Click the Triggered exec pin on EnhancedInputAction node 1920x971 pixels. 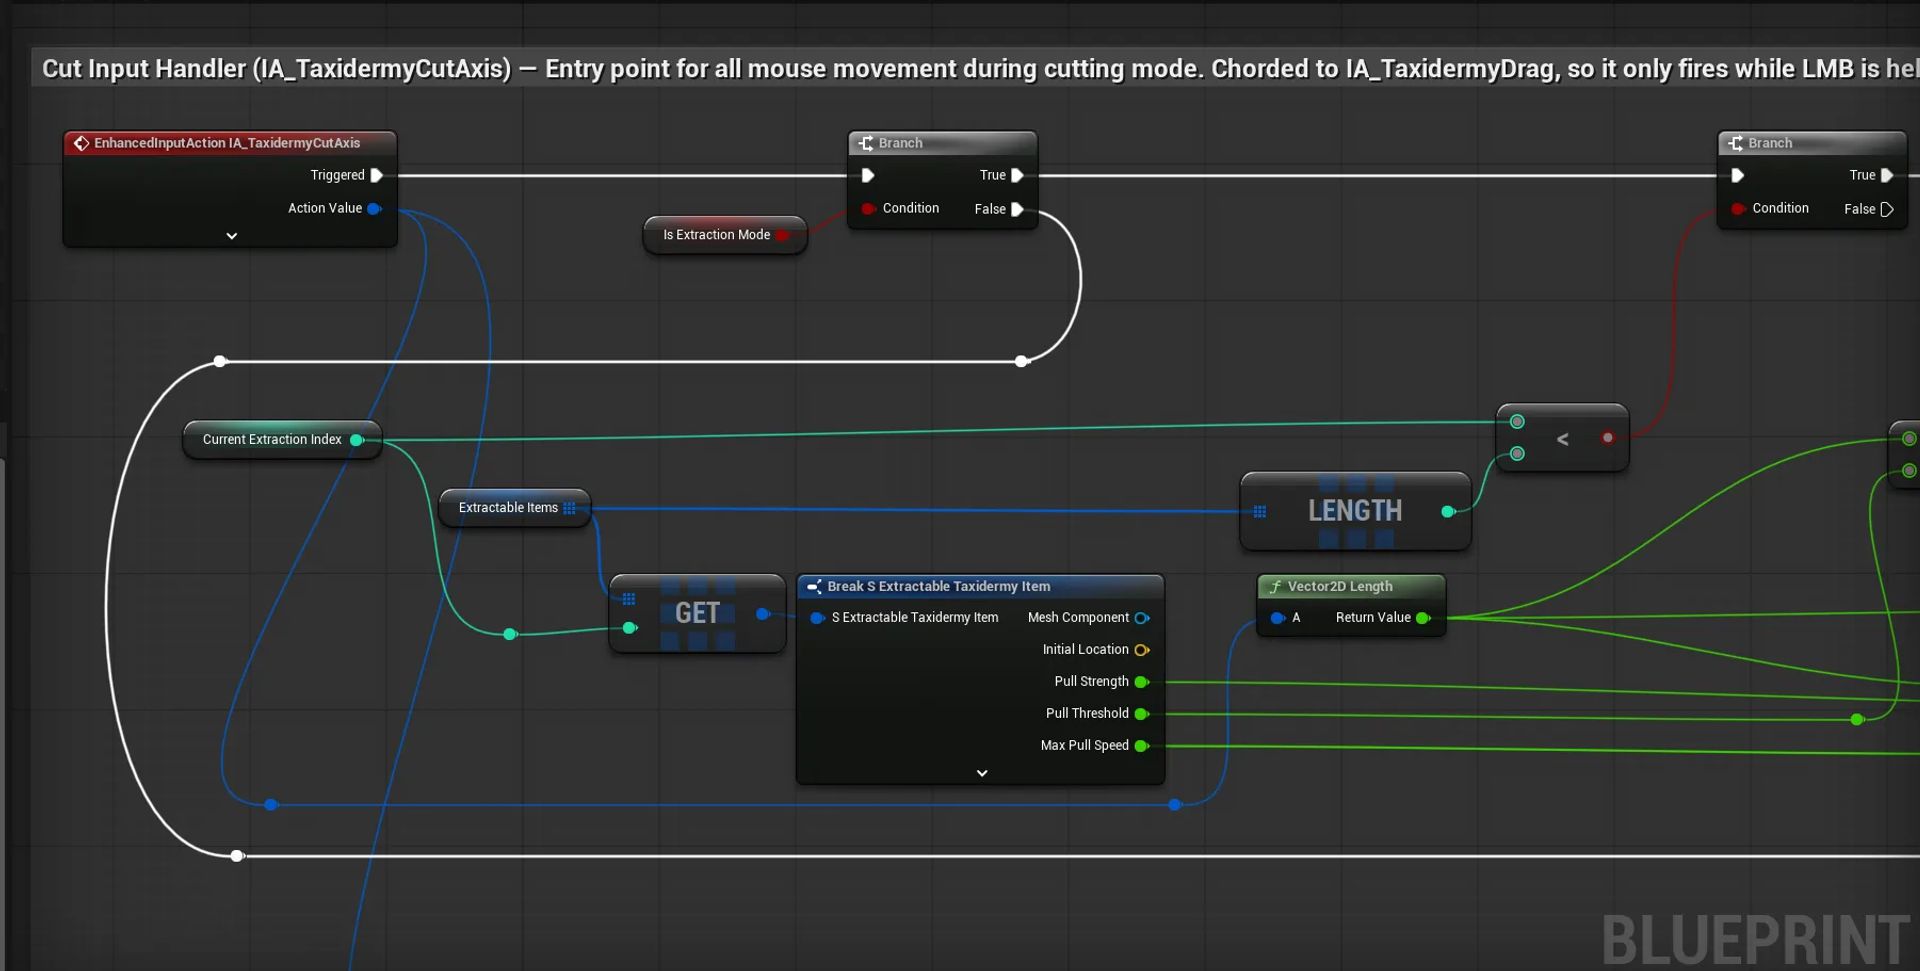point(377,175)
